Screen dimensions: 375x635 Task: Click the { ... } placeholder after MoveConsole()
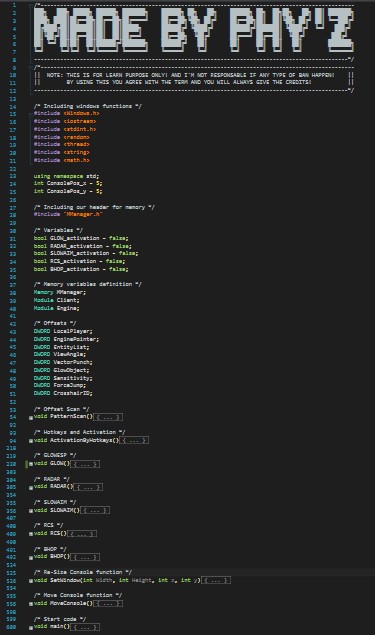(108, 603)
